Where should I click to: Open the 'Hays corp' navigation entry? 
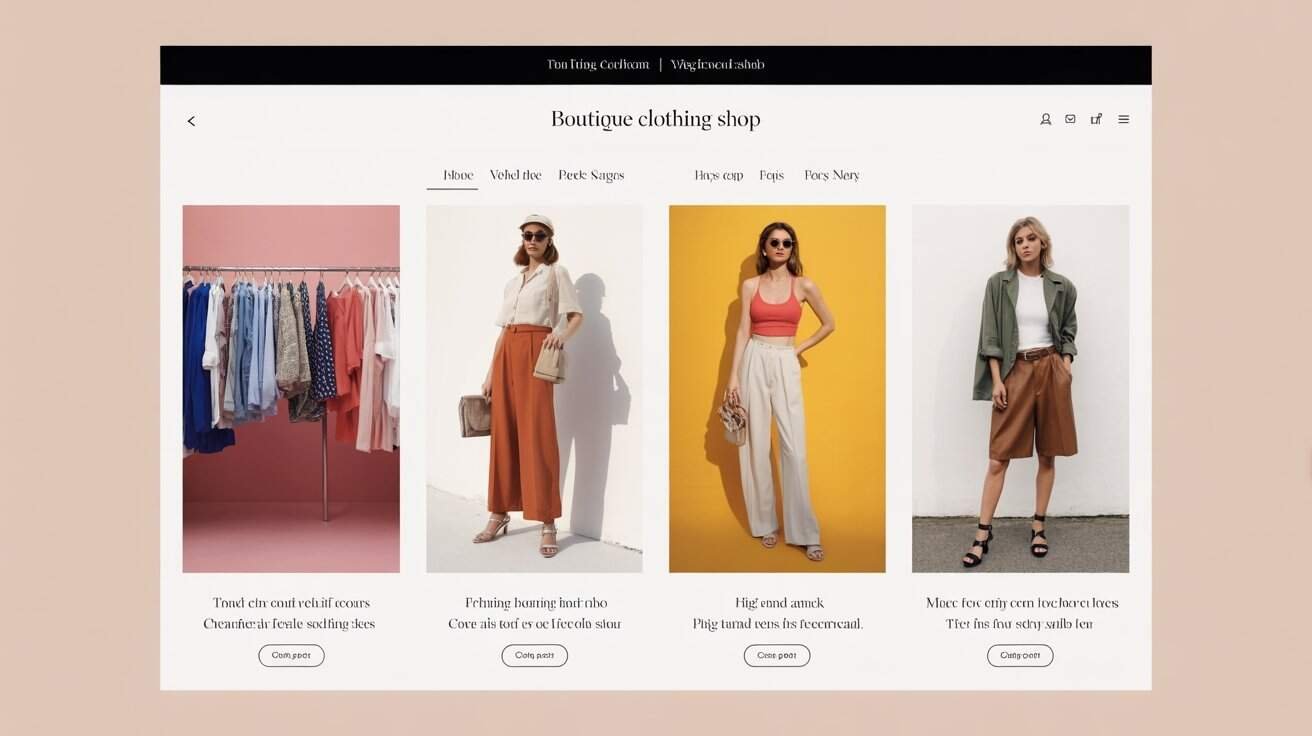[719, 174]
